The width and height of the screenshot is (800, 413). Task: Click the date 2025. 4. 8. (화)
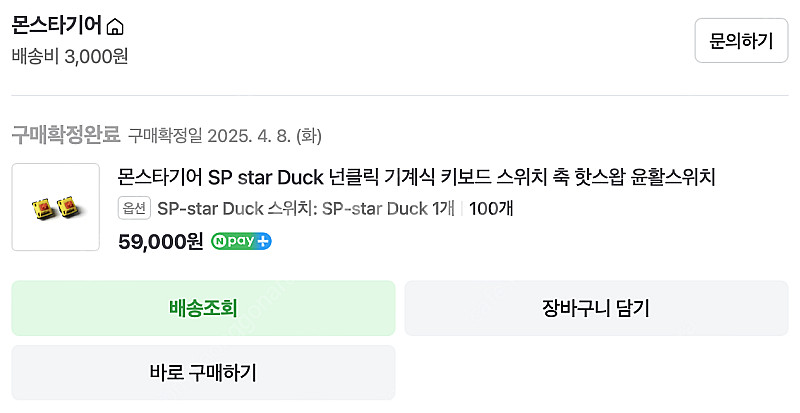264,135
